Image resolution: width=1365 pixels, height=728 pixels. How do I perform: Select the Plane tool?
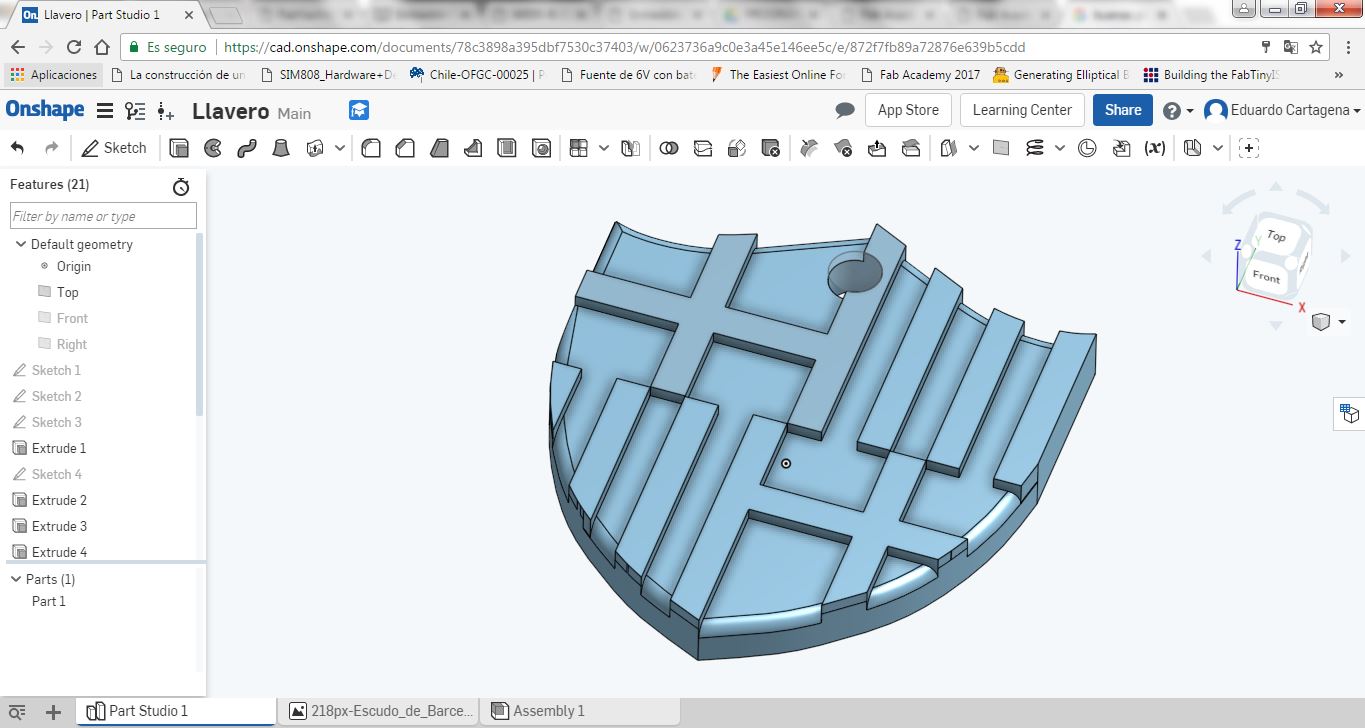click(1001, 148)
